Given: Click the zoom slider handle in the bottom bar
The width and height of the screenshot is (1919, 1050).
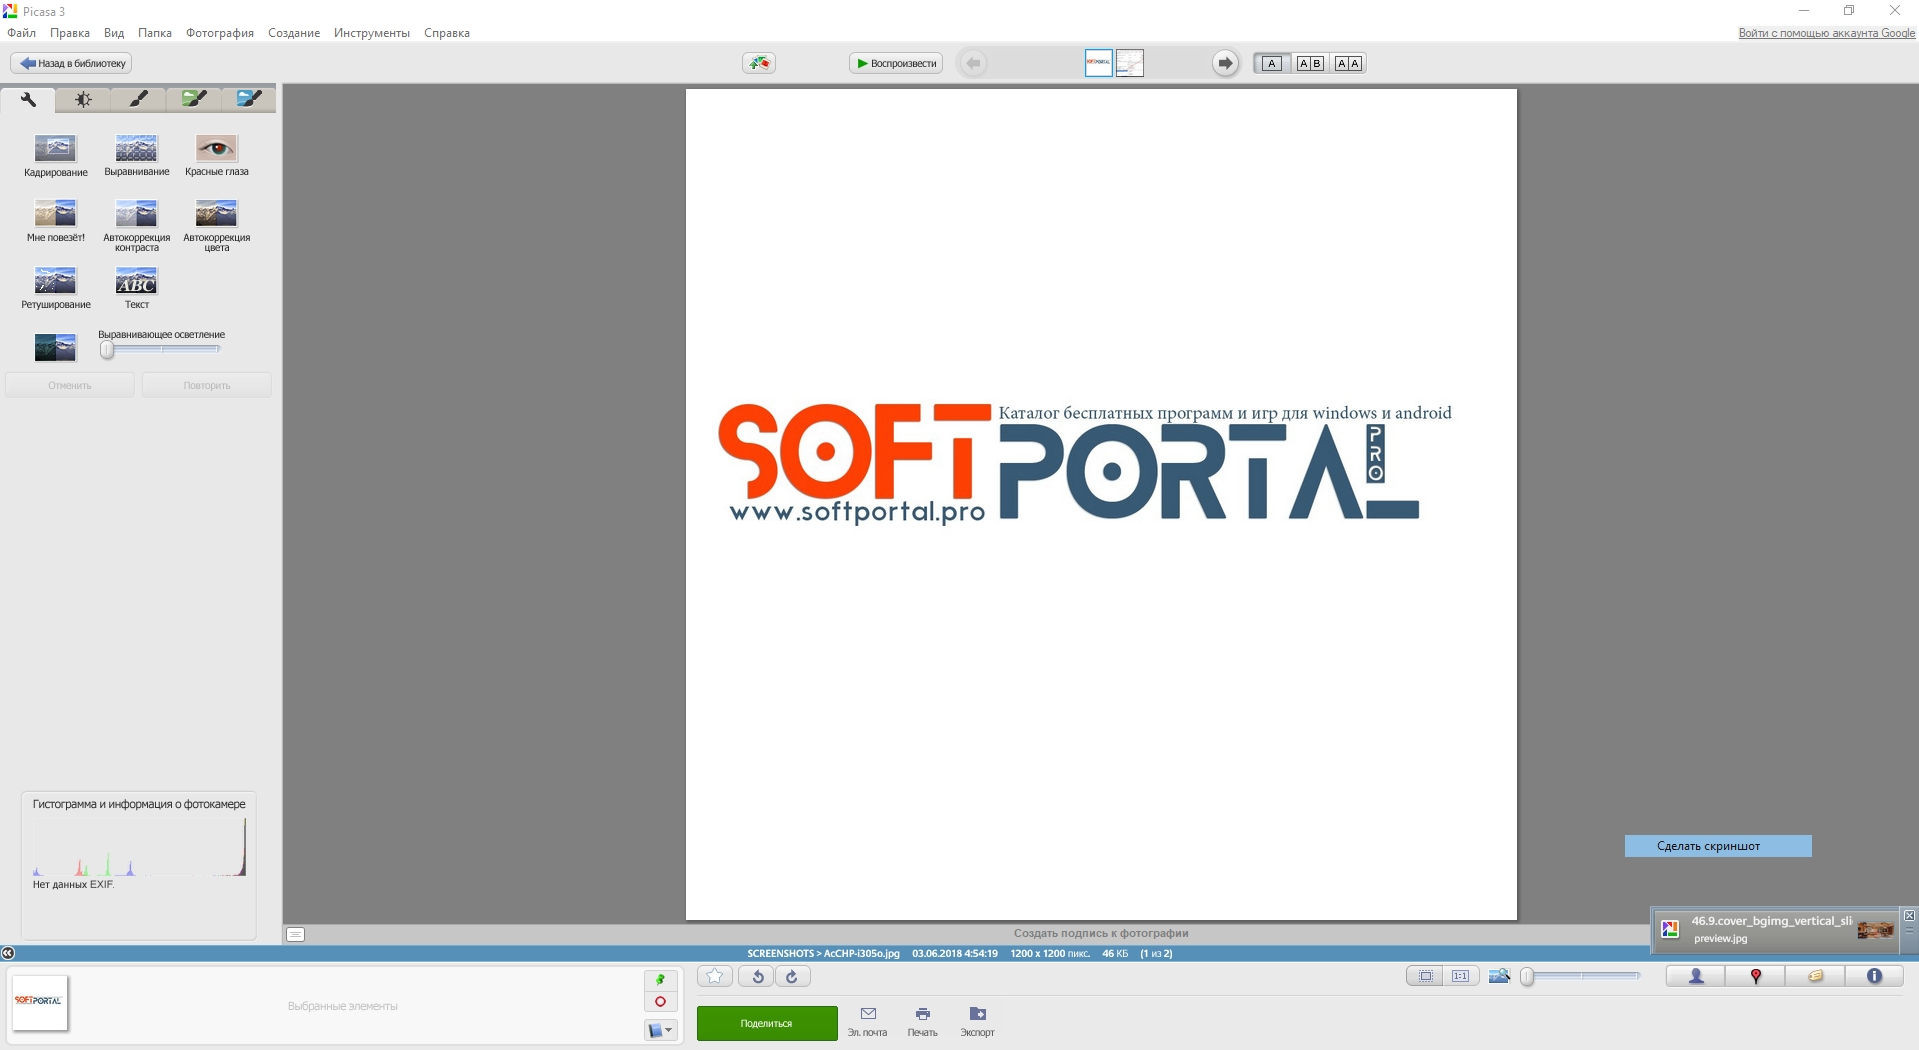Looking at the screenshot, I should (1527, 976).
